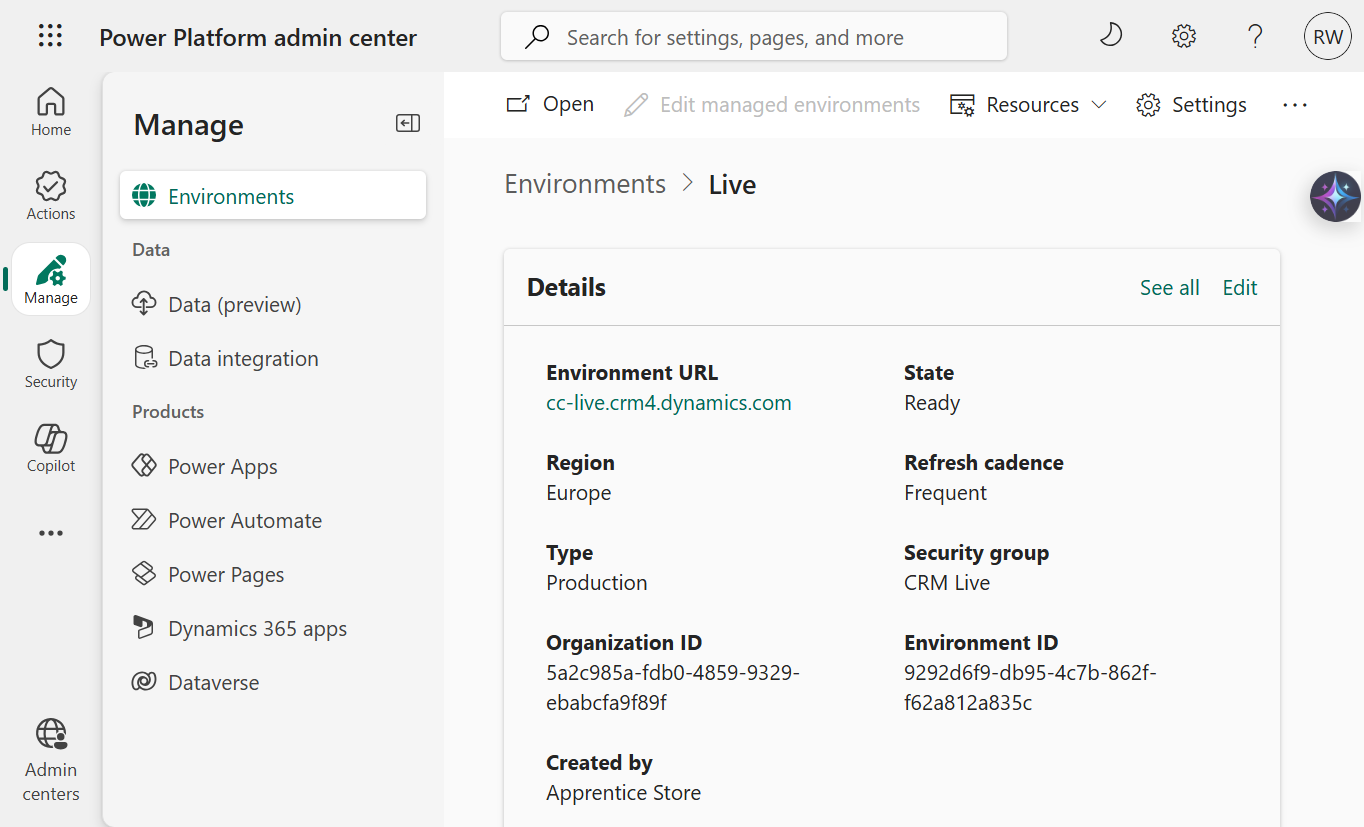Select Environments in Manage menu
Screen dimensions: 1364x827
pyautogui.click(x=273, y=196)
